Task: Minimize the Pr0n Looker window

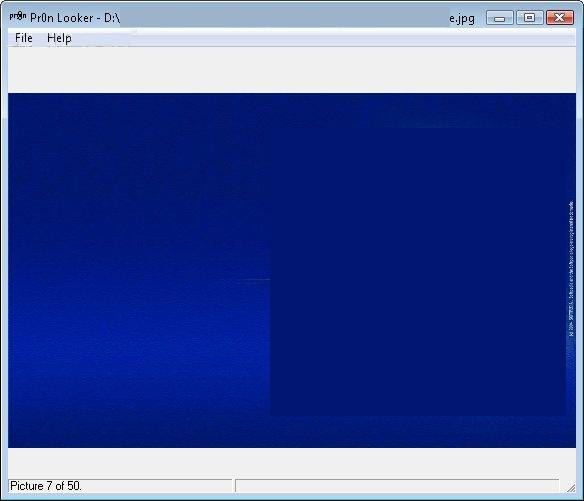Action: pos(499,18)
